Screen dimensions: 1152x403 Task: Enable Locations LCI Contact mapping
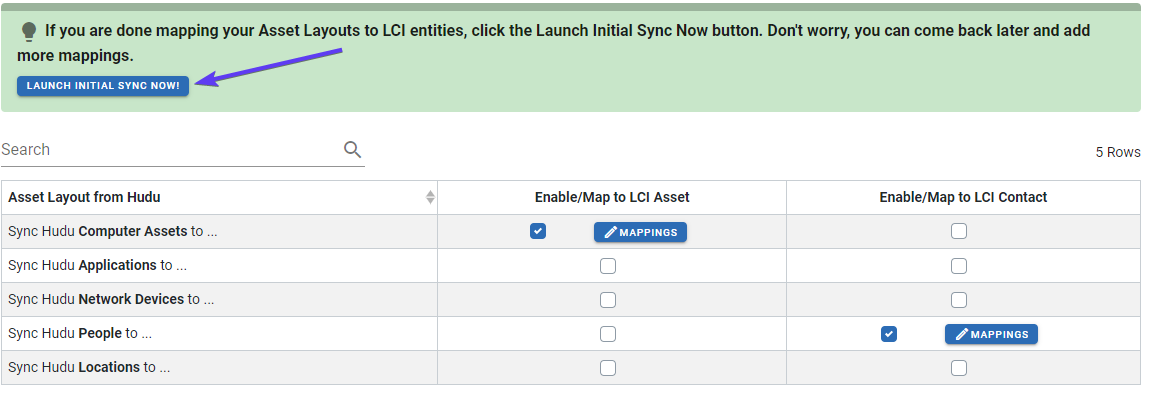pos(959,368)
